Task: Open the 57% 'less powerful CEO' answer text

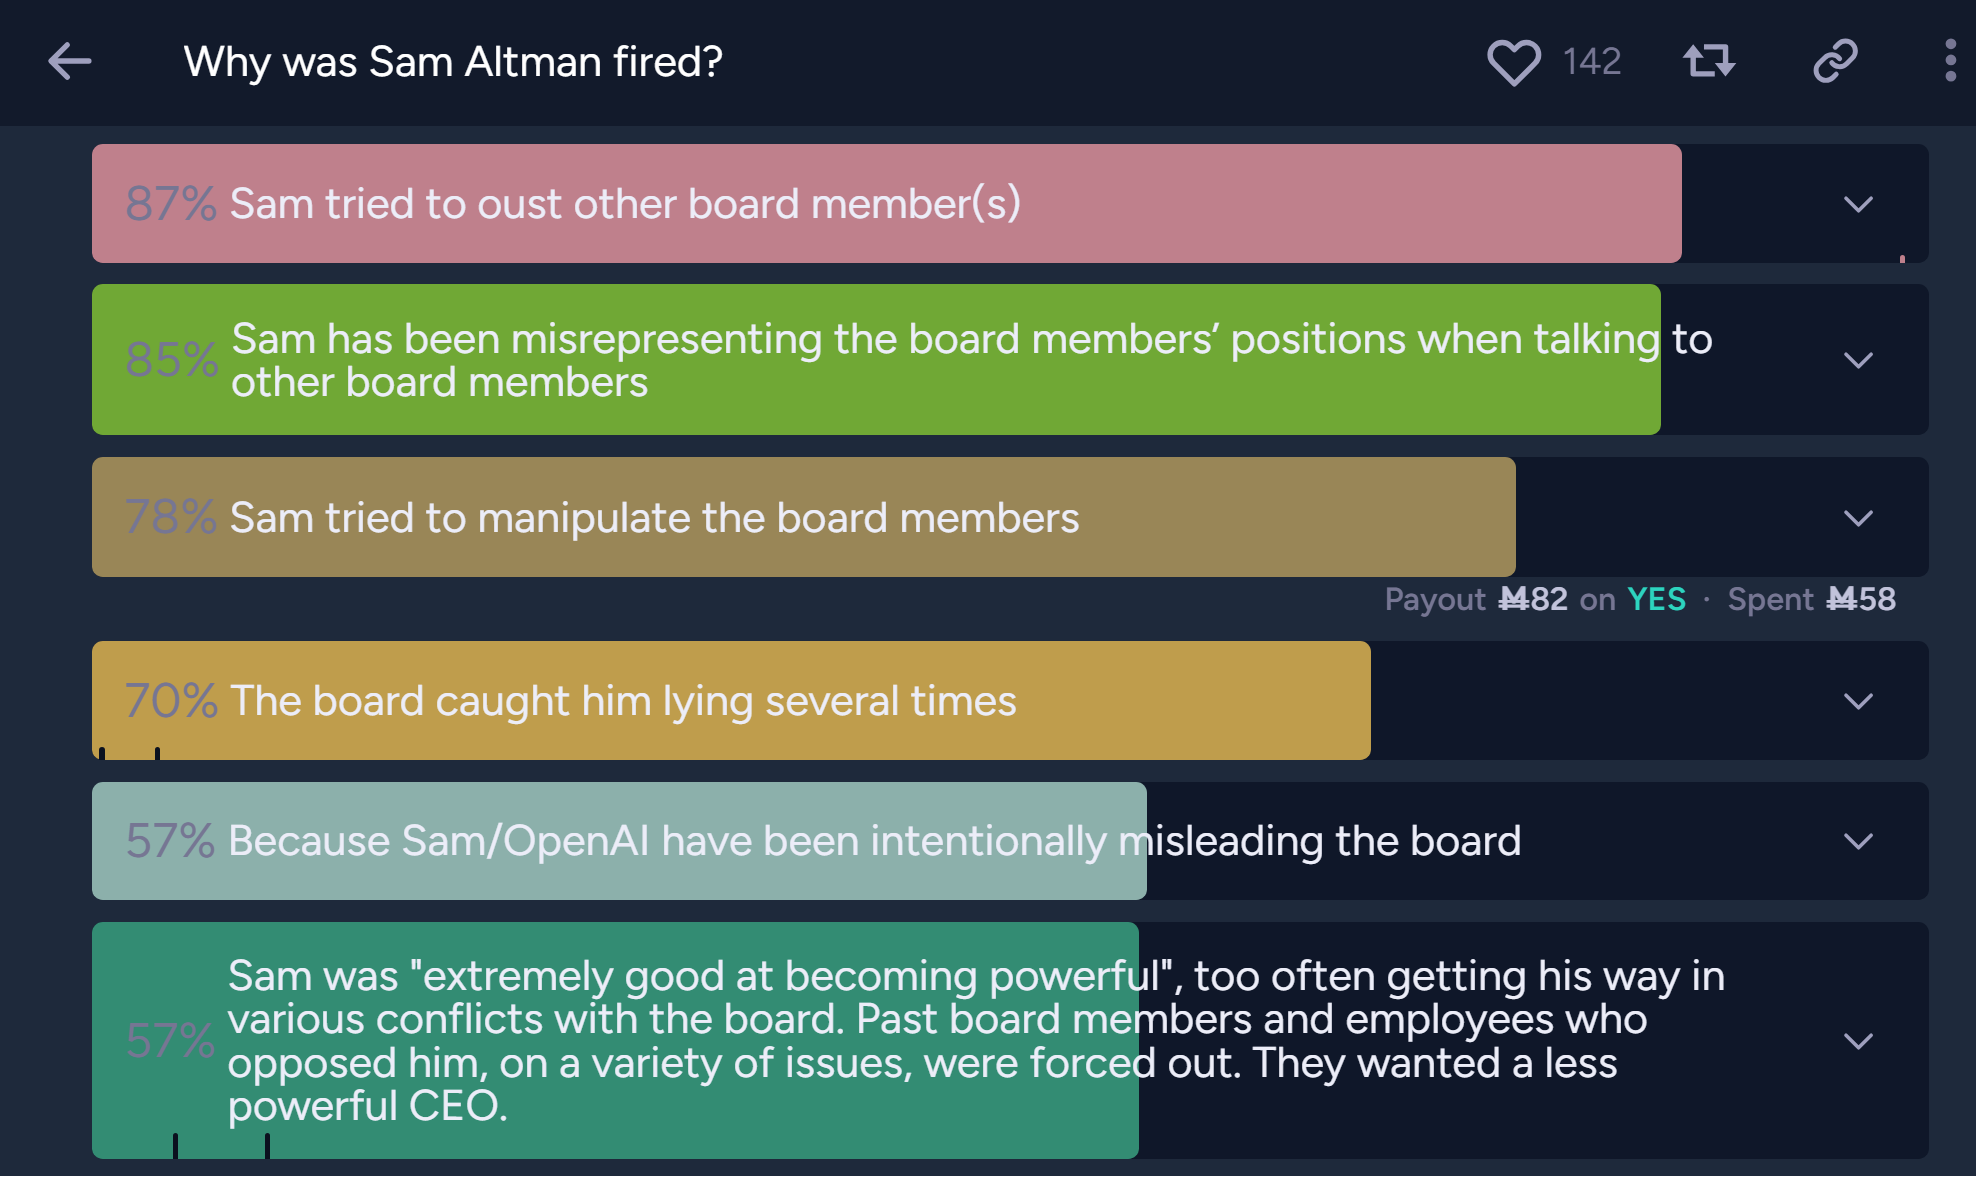Action: [x=976, y=1041]
